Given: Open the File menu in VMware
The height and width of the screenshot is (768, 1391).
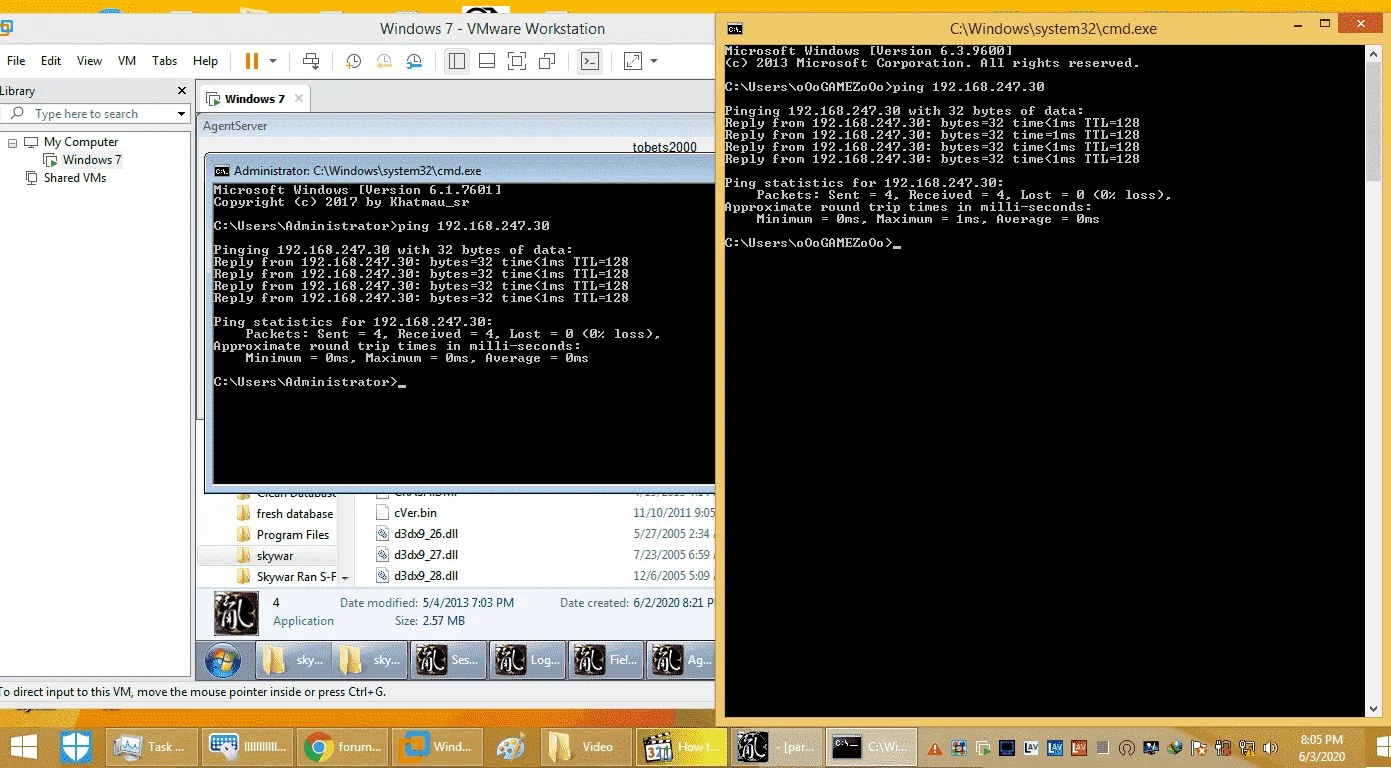Looking at the screenshot, I should pos(16,61).
